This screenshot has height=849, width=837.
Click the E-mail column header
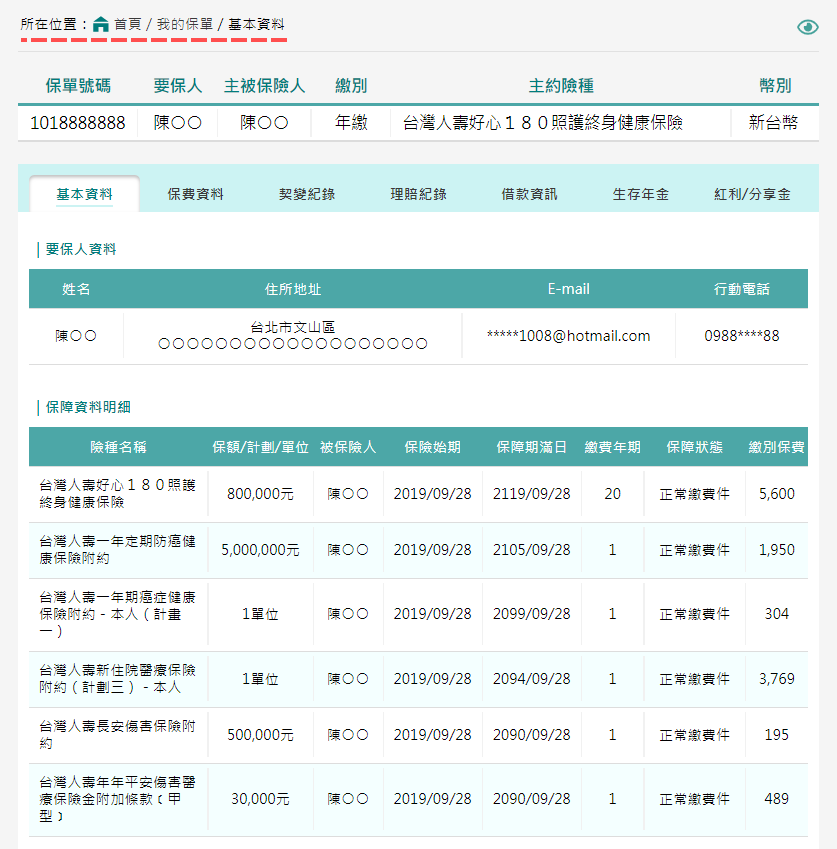[568, 289]
